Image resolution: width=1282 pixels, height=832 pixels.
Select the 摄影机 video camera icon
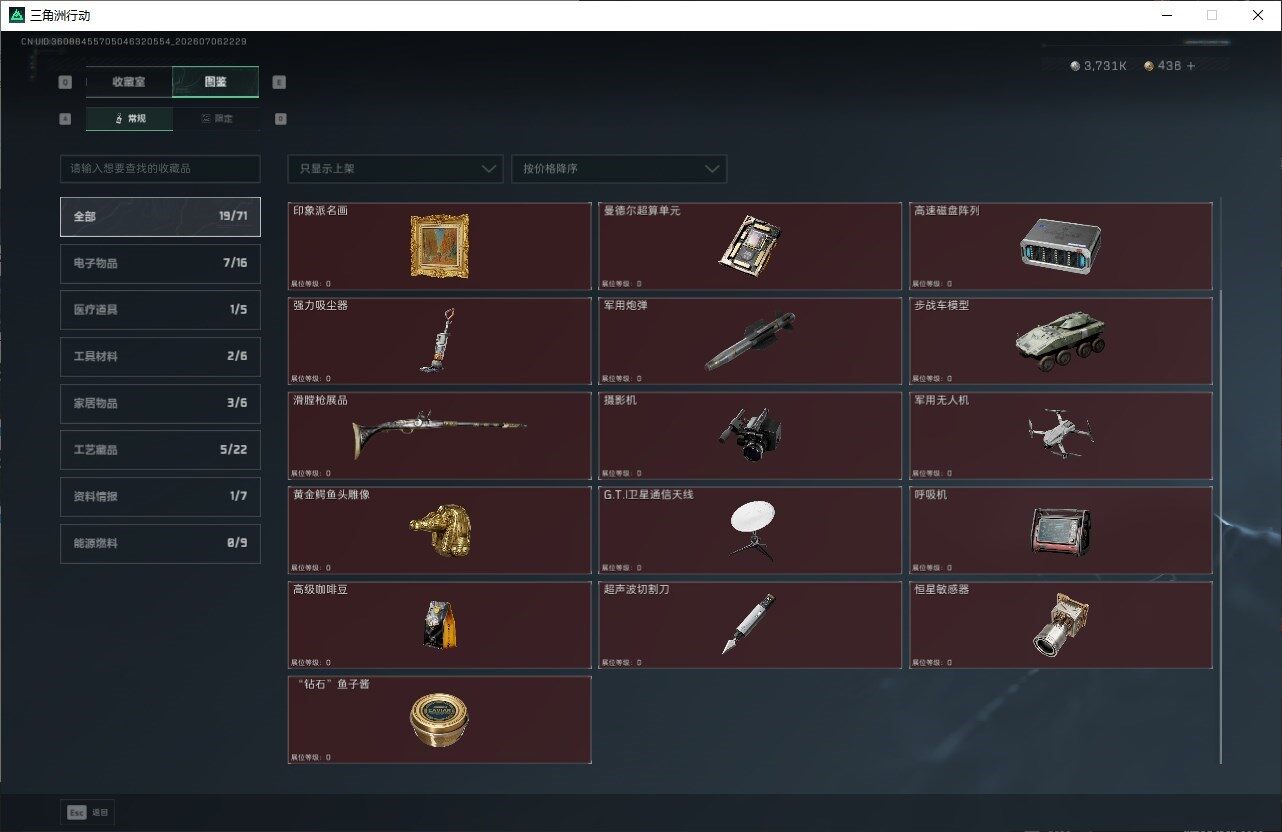point(750,435)
